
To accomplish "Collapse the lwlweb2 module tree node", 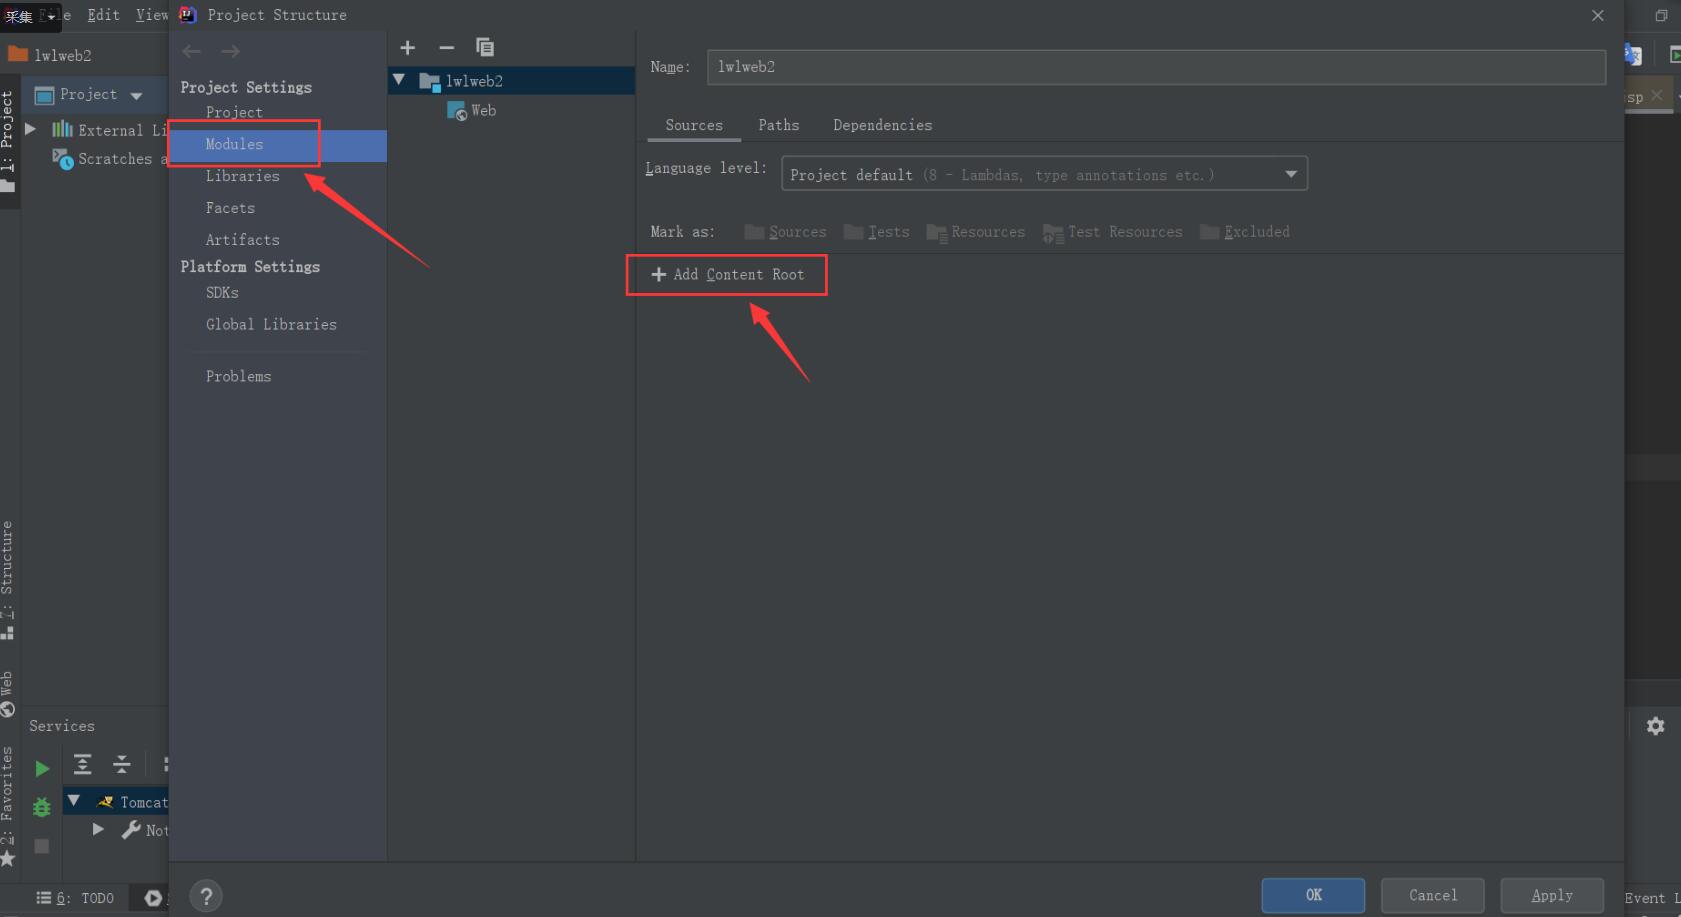I will click(x=399, y=80).
